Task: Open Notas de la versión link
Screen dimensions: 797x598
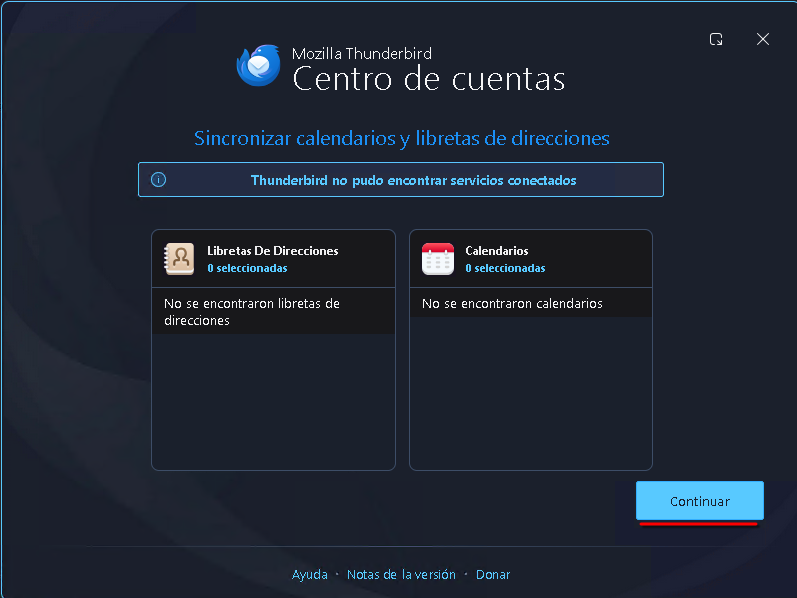Action: pyautogui.click(x=401, y=575)
